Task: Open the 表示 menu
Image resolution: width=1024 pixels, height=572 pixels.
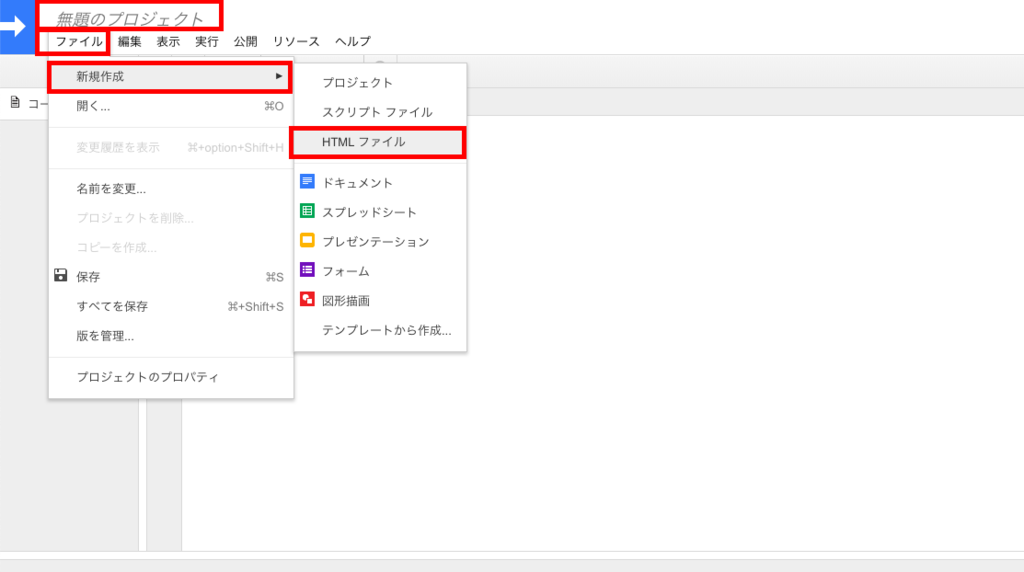Action: tap(168, 42)
